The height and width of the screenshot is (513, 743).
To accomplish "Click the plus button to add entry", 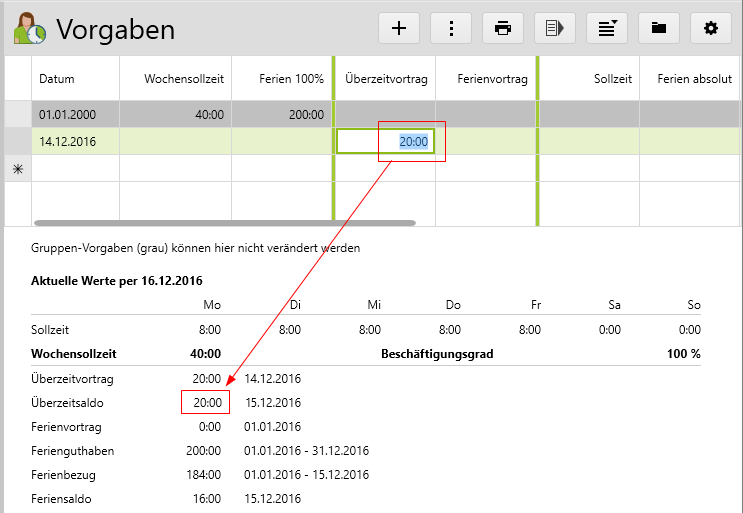I will (x=399, y=28).
